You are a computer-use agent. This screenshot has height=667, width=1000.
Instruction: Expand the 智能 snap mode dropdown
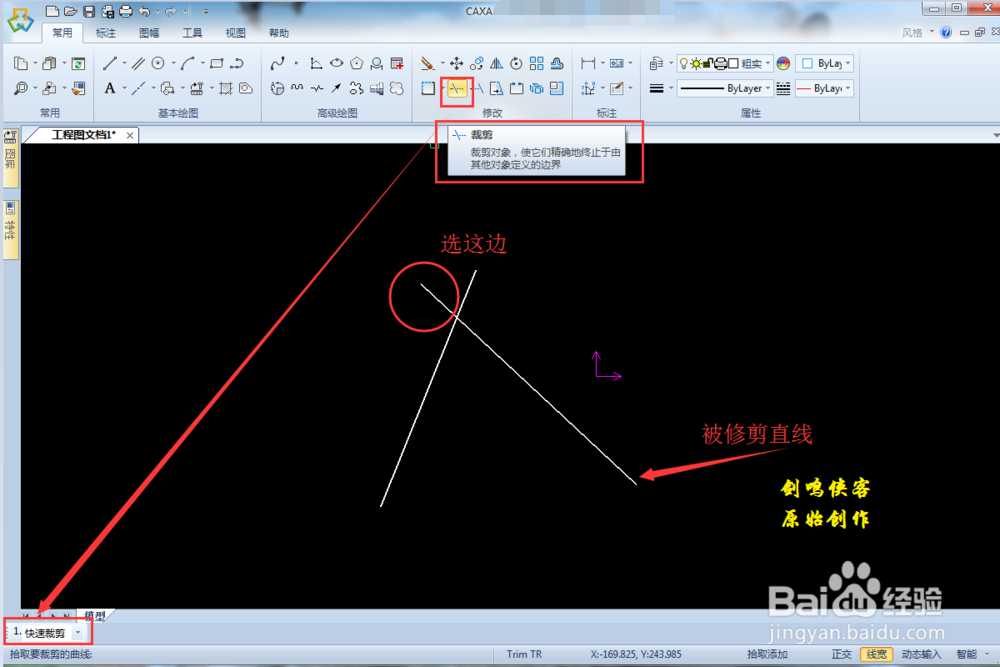[x=987, y=654]
